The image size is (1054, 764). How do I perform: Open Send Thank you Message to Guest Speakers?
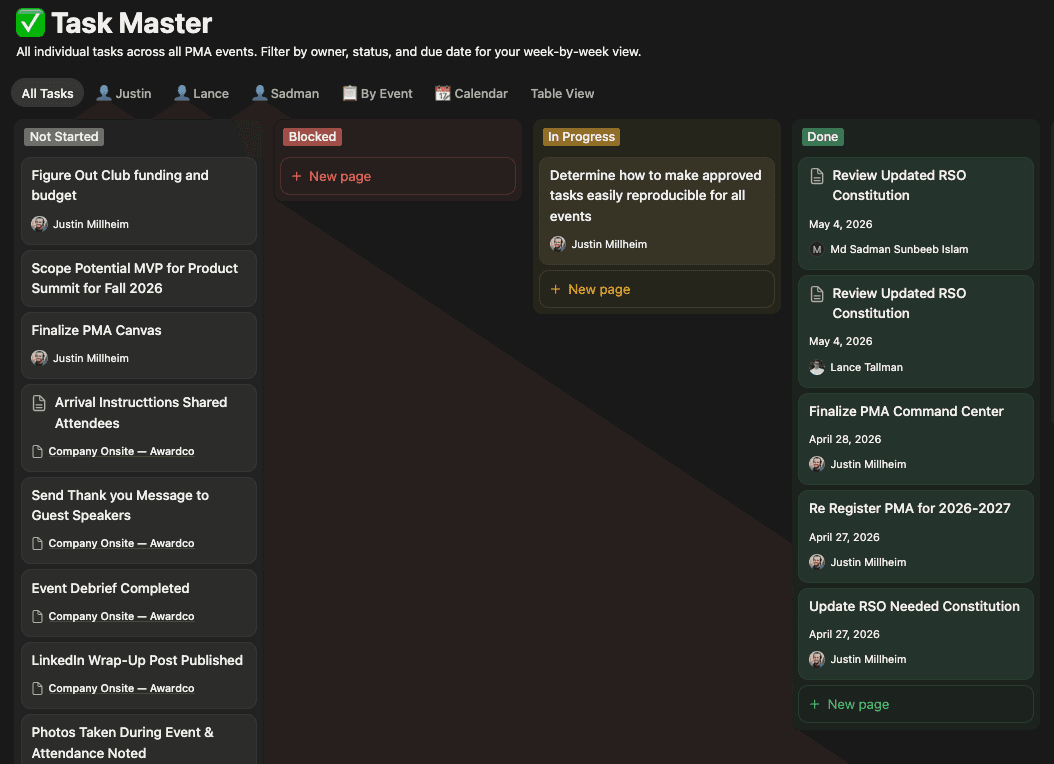[138, 520]
